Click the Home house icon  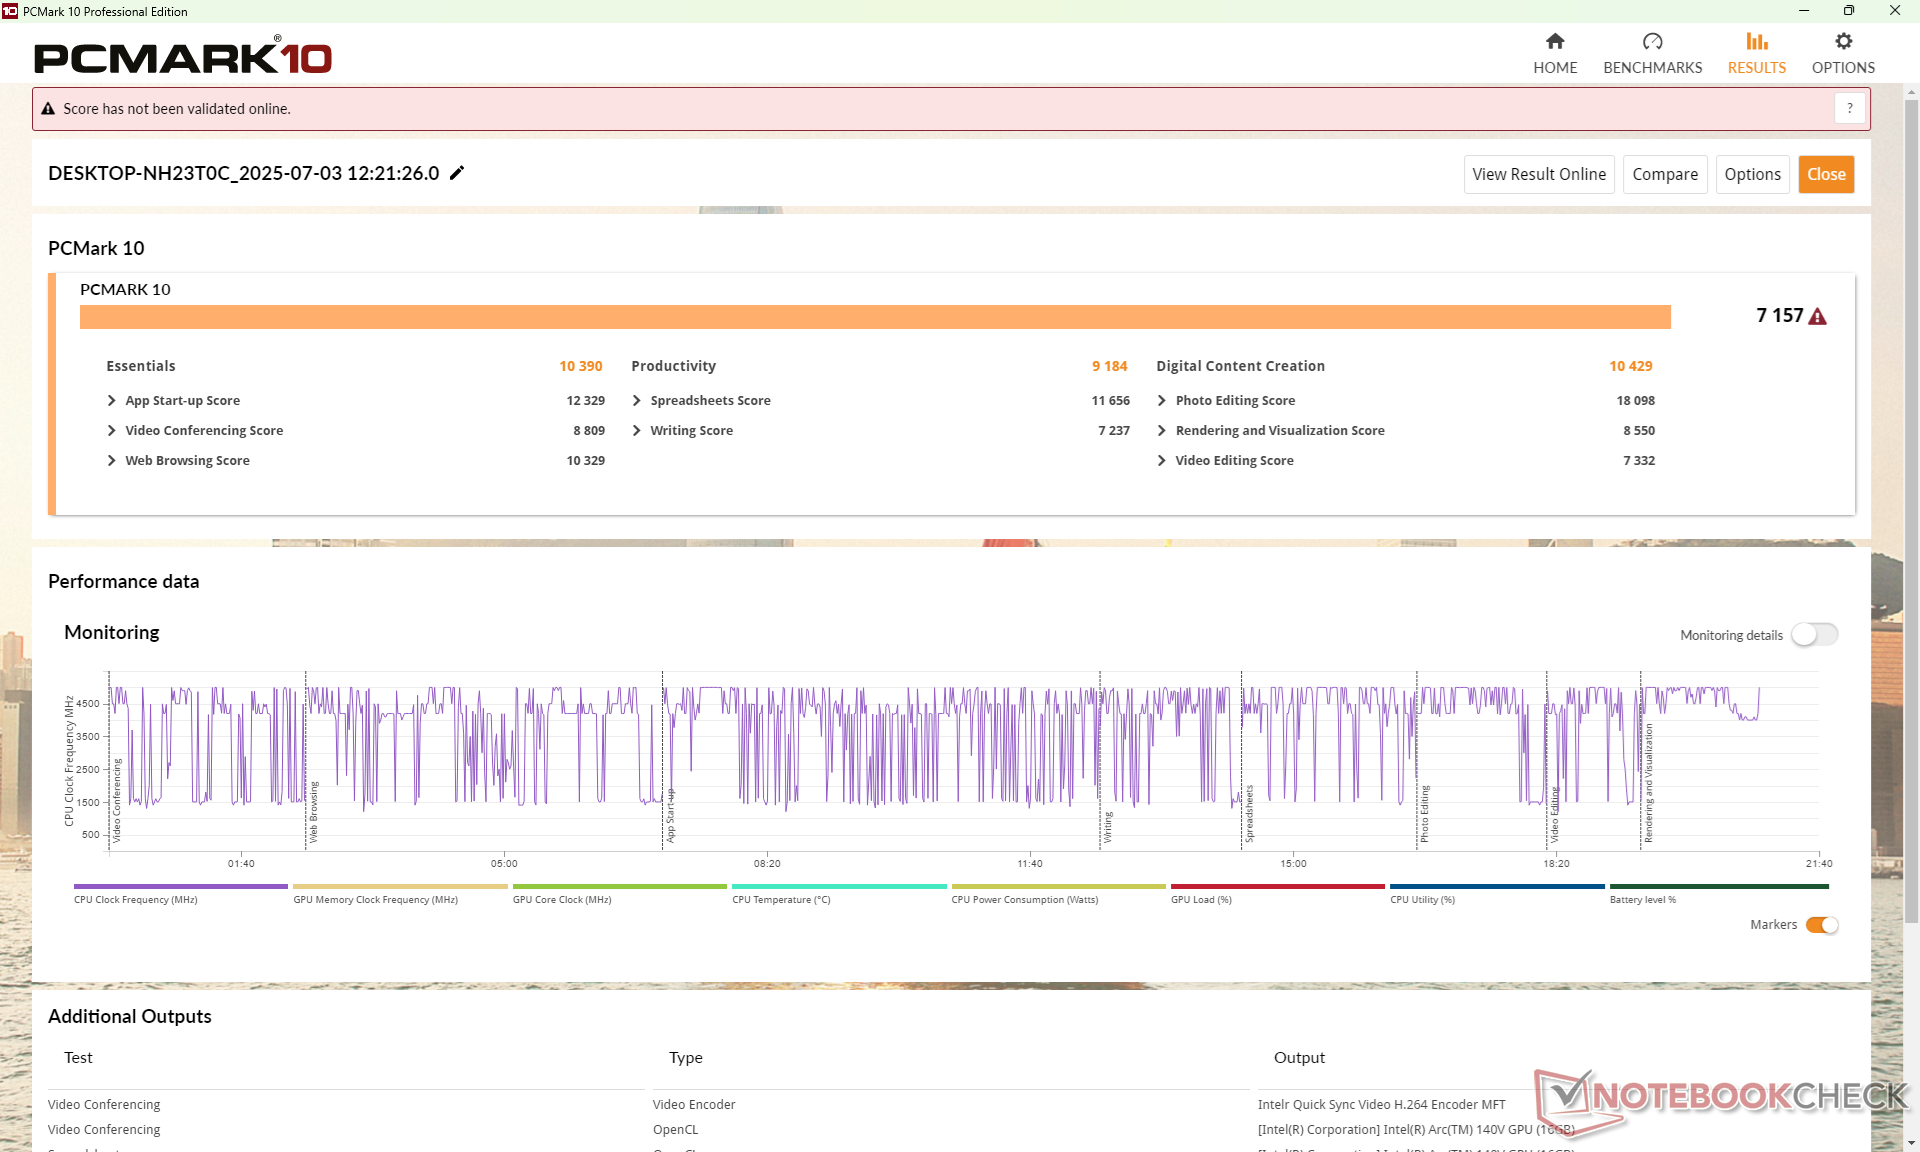pos(1554,42)
